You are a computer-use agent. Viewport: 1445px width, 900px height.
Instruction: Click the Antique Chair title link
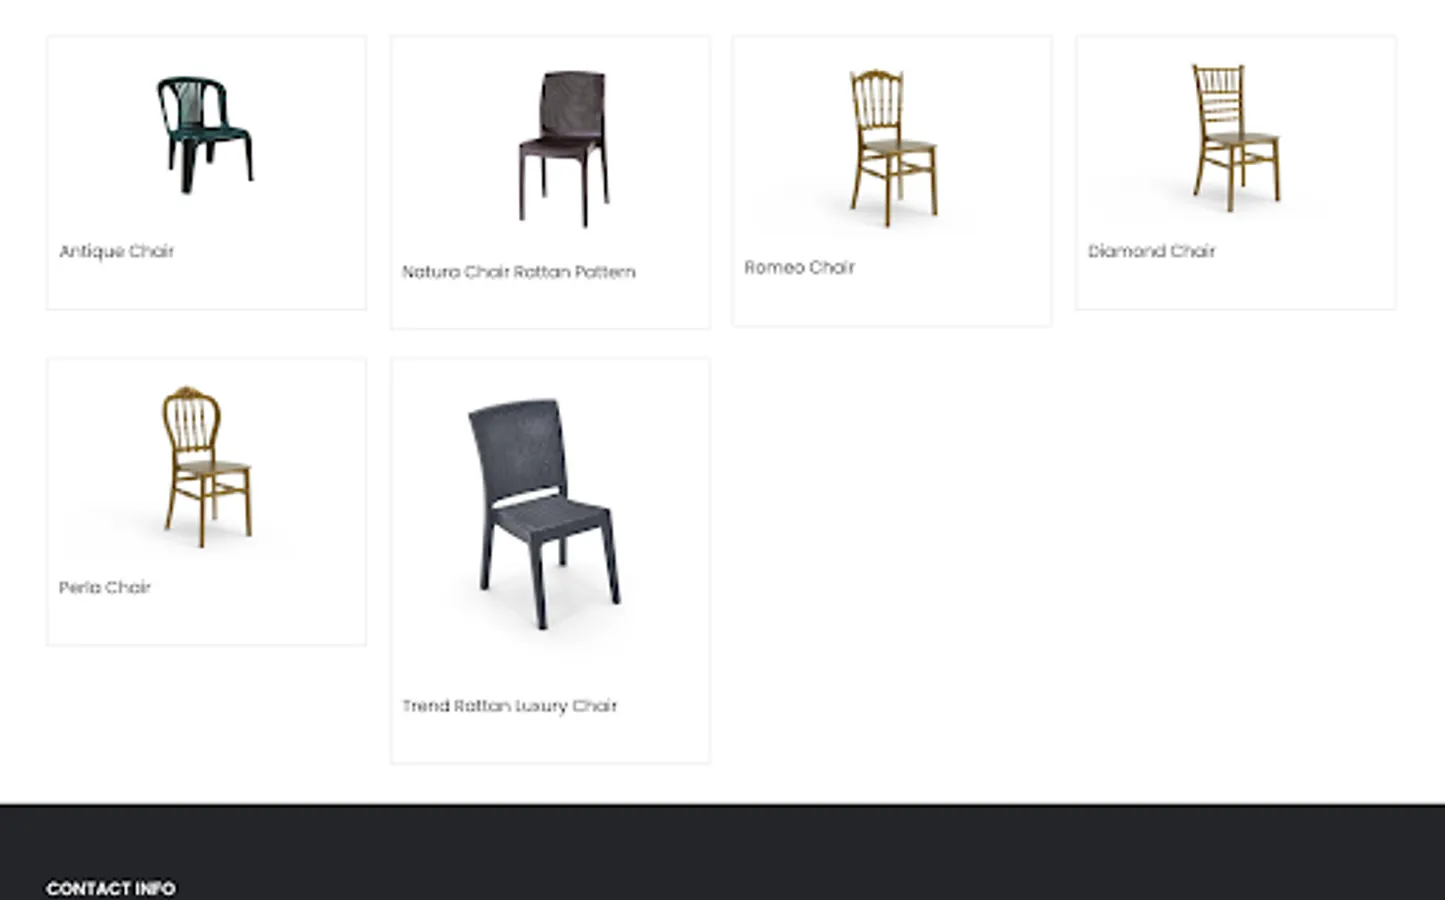pos(116,251)
